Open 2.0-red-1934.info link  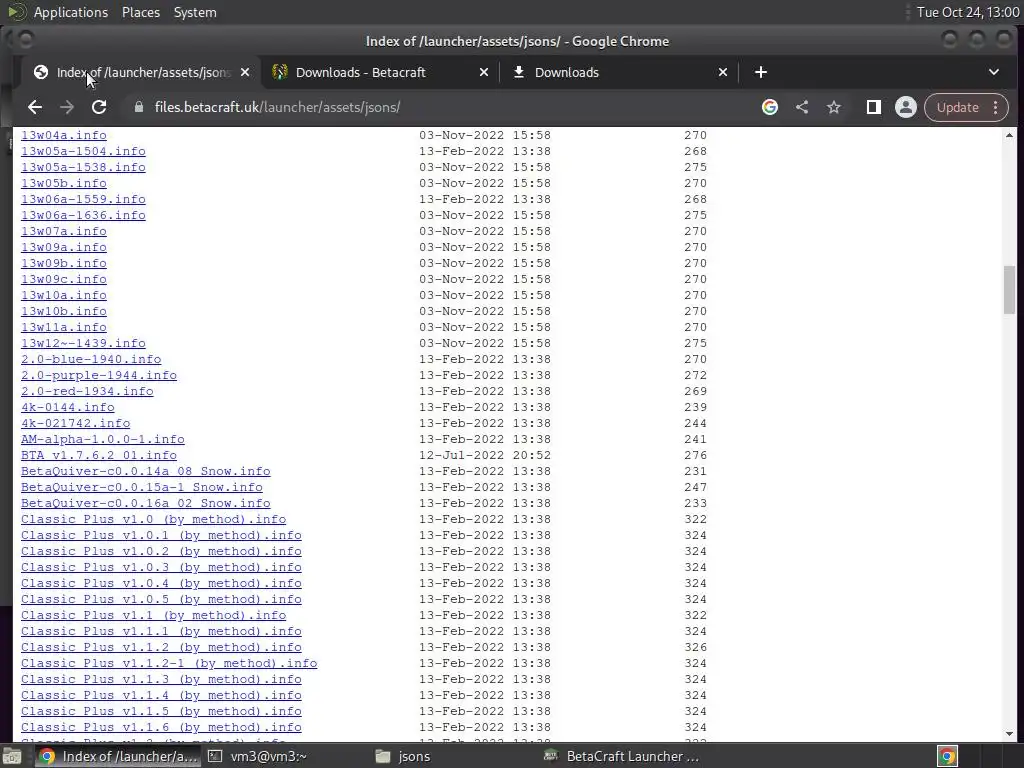pos(87,391)
